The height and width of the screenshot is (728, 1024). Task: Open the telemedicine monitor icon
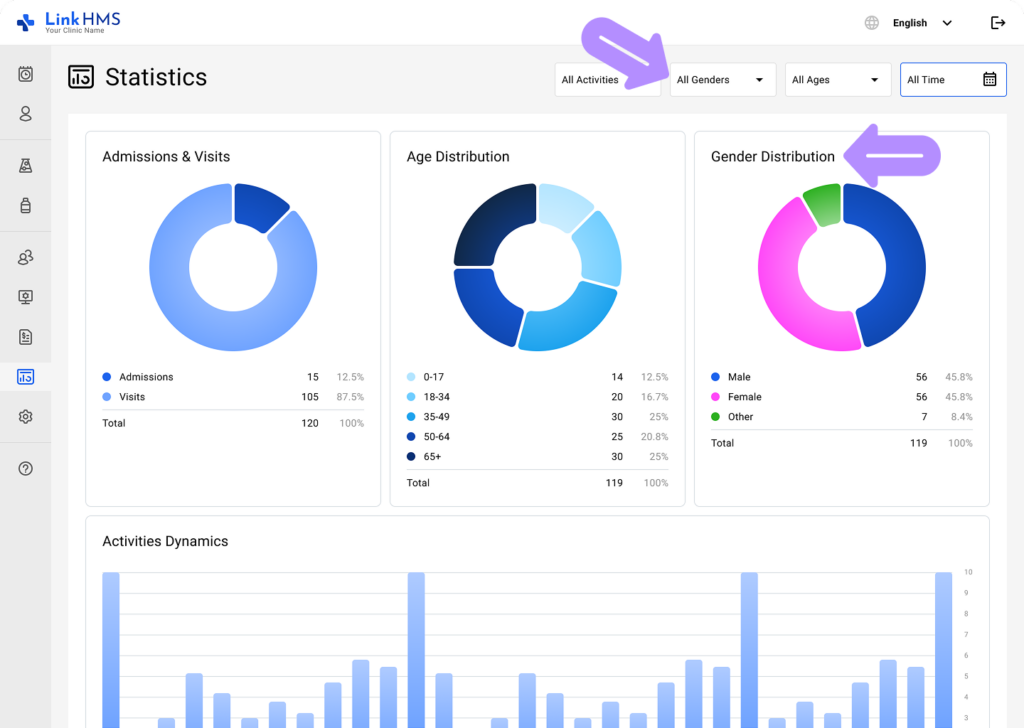[x=24, y=297]
